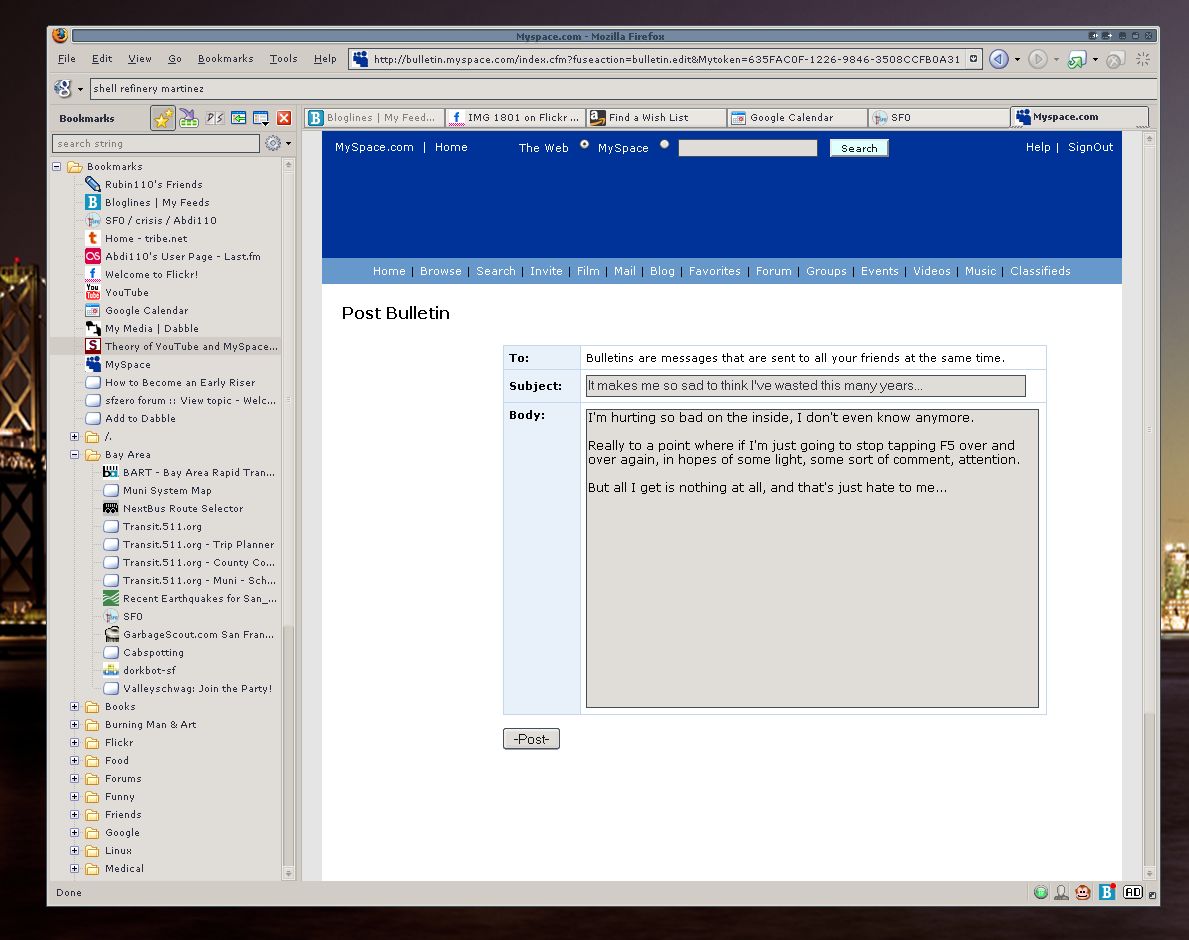Screen dimensions: 1189x940
Task: Click into the bulletin Subject field
Action: (805, 386)
